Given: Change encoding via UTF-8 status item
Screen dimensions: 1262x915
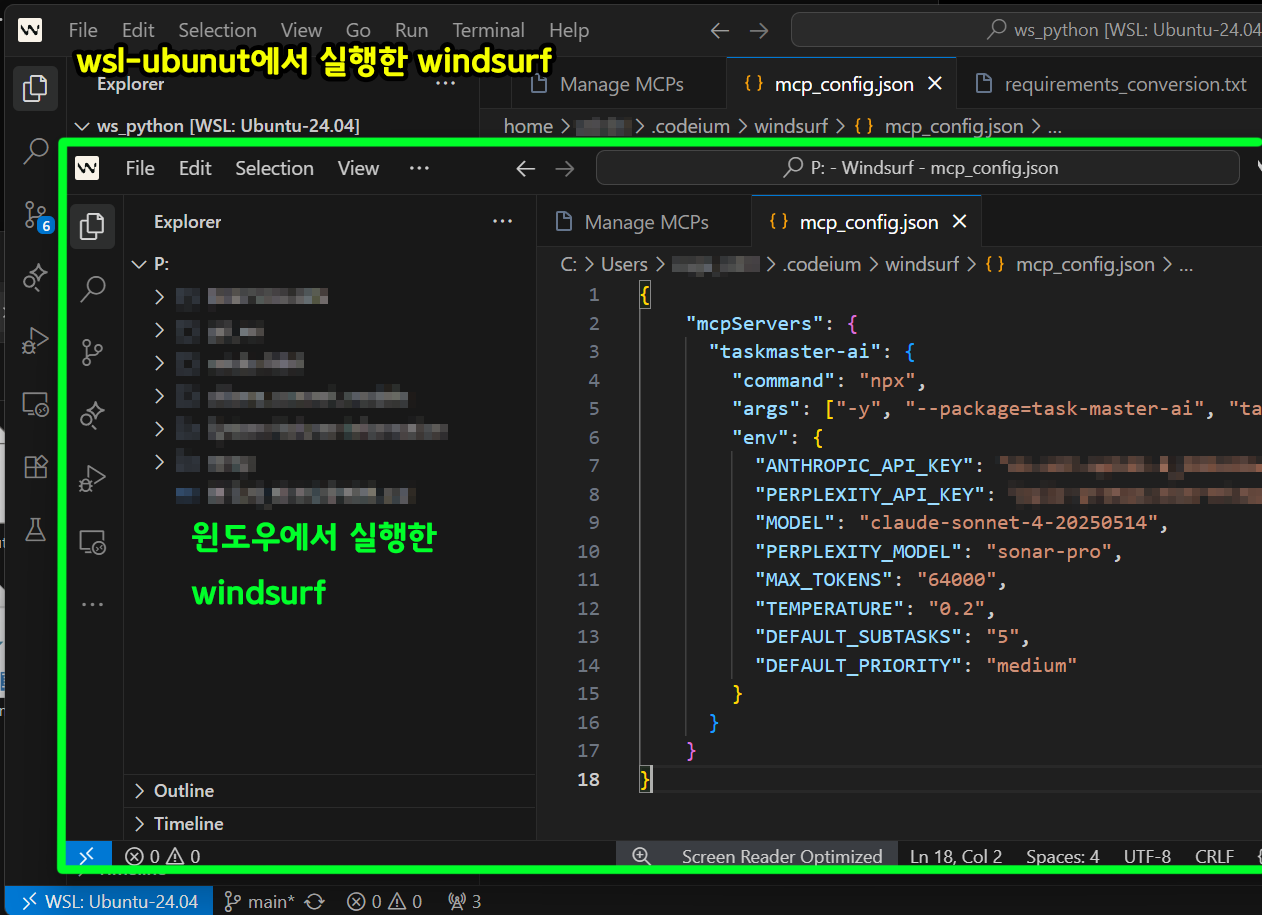Looking at the screenshot, I should [1147, 856].
